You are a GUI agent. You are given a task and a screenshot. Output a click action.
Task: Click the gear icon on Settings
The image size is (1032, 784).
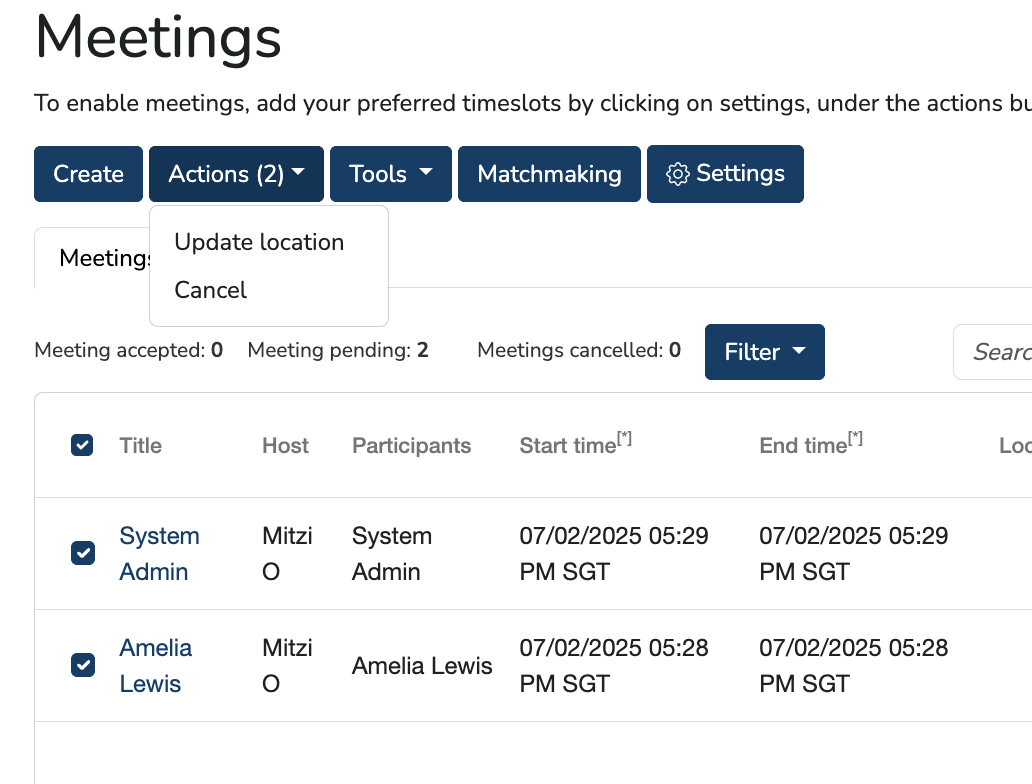[x=677, y=174]
